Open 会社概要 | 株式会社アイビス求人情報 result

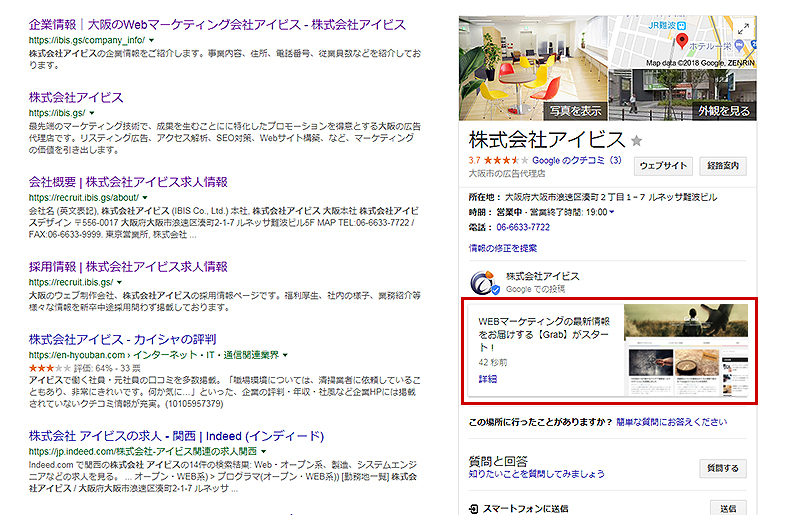coord(128,182)
